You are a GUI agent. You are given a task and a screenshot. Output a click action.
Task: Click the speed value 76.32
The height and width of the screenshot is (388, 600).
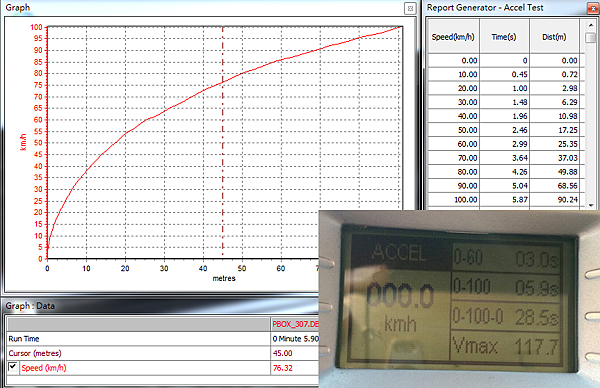coord(282,368)
